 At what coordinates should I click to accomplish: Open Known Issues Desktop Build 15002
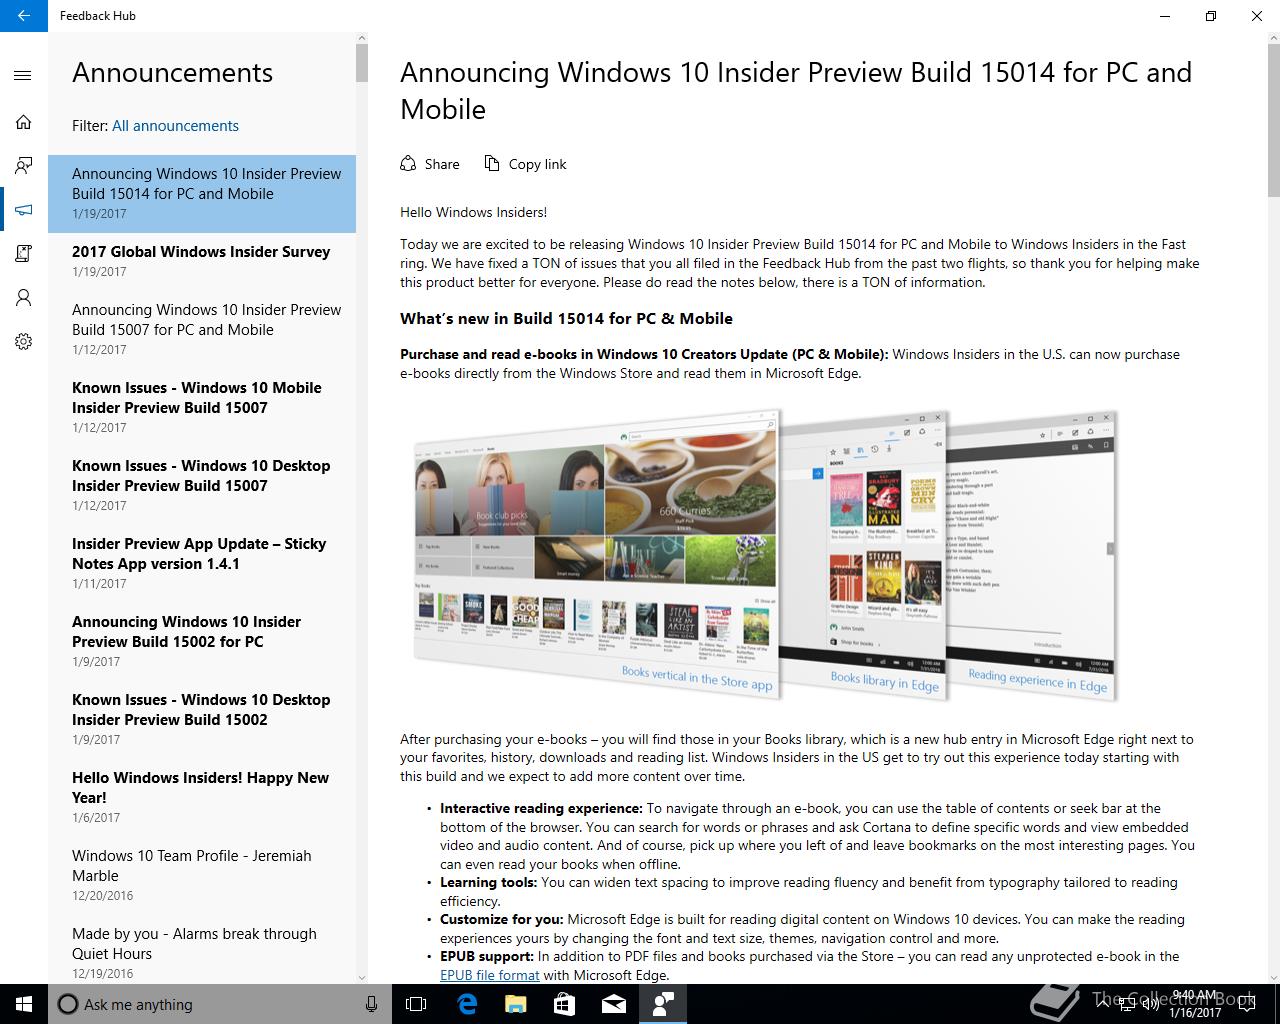[202, 719]
